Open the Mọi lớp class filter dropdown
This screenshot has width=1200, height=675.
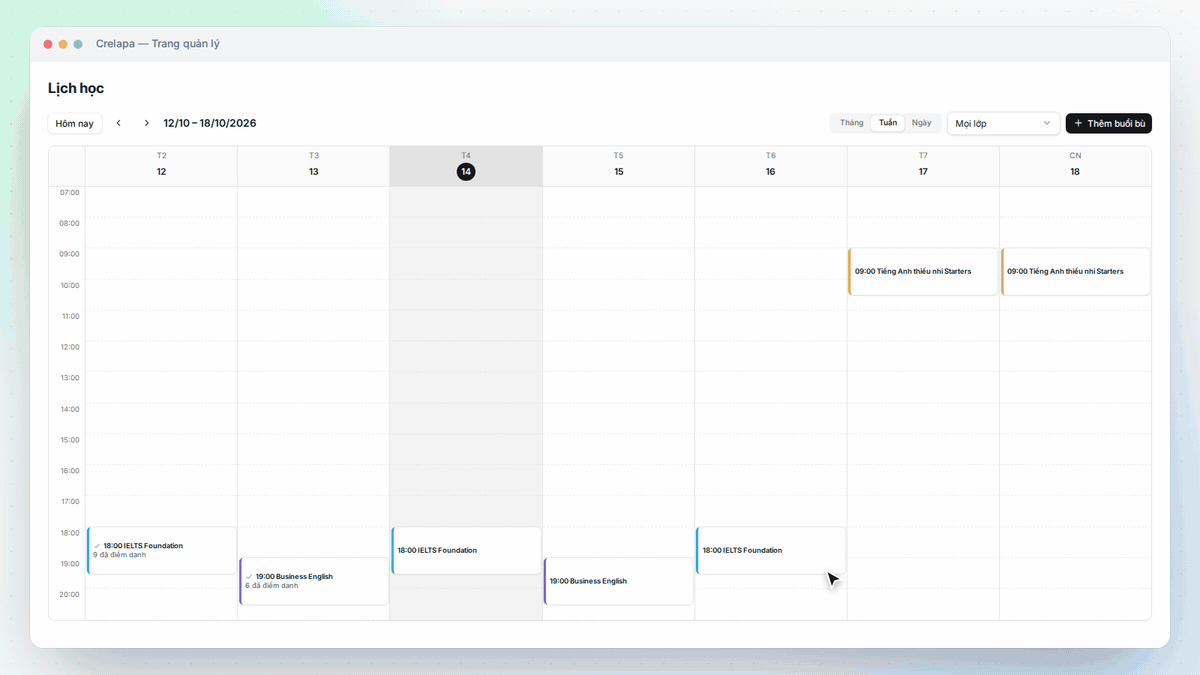pos(1004,123)
